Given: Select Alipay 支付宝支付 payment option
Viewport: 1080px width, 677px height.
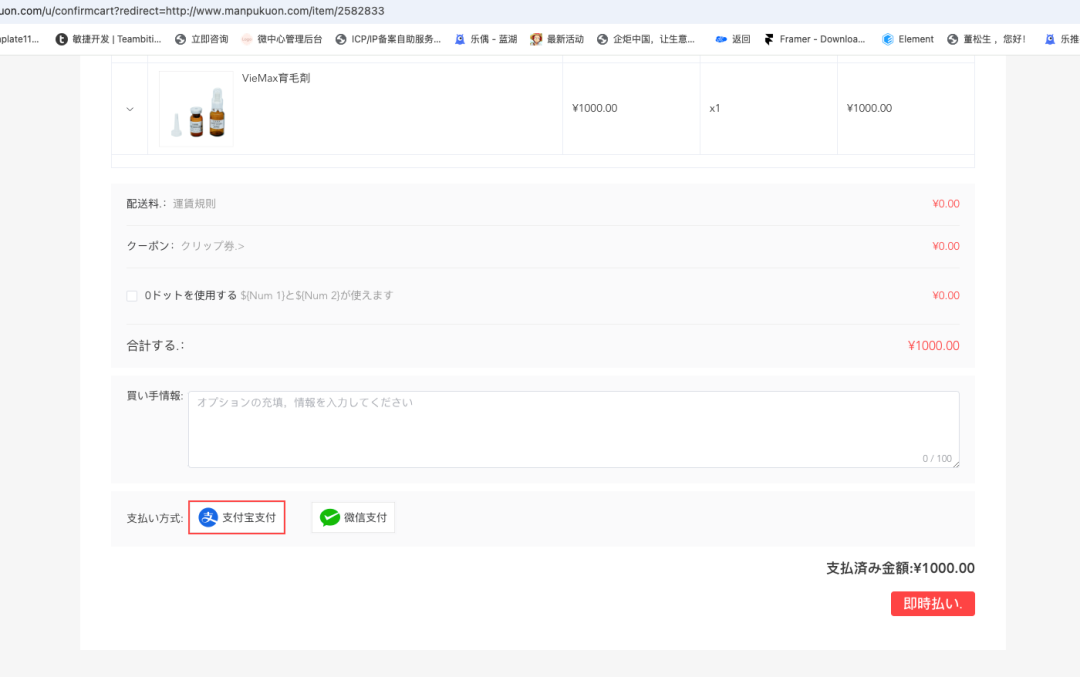Looking at the screenshot, I should 237,517.
